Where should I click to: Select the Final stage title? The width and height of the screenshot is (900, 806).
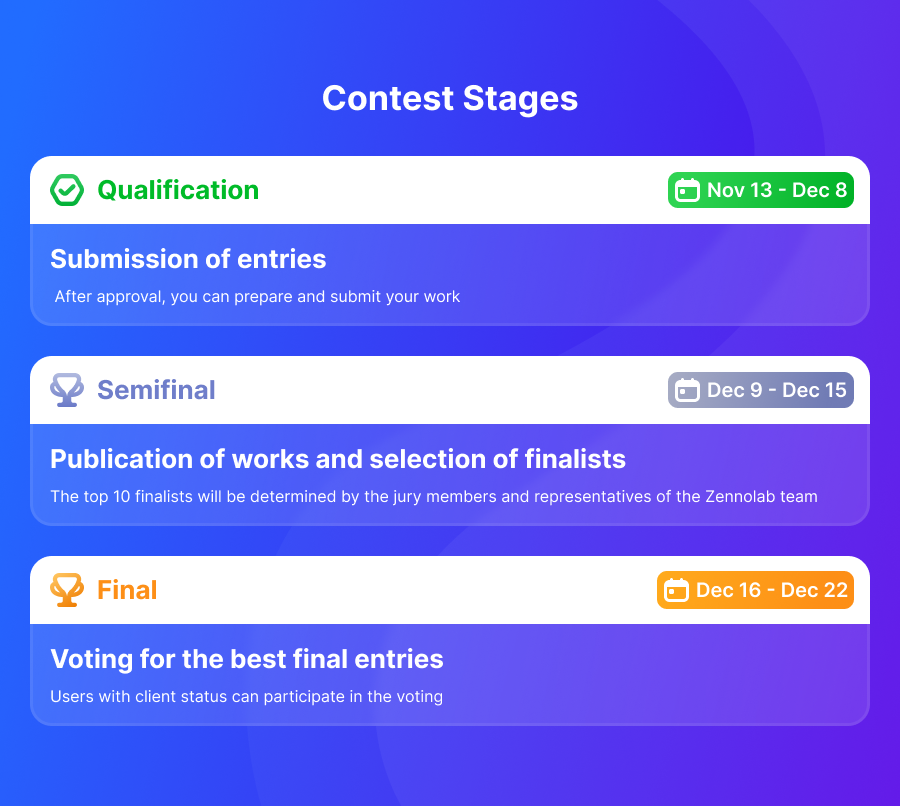(x=127, y=590)
